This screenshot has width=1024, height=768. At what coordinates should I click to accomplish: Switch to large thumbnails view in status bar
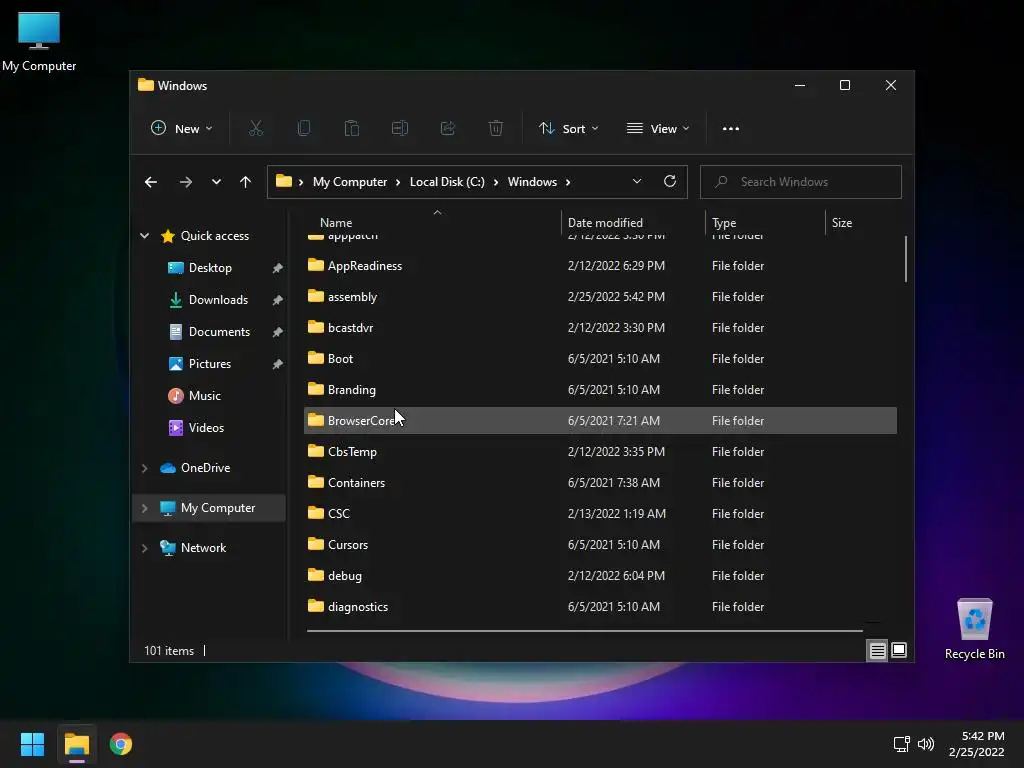click(x=899, y=650)
